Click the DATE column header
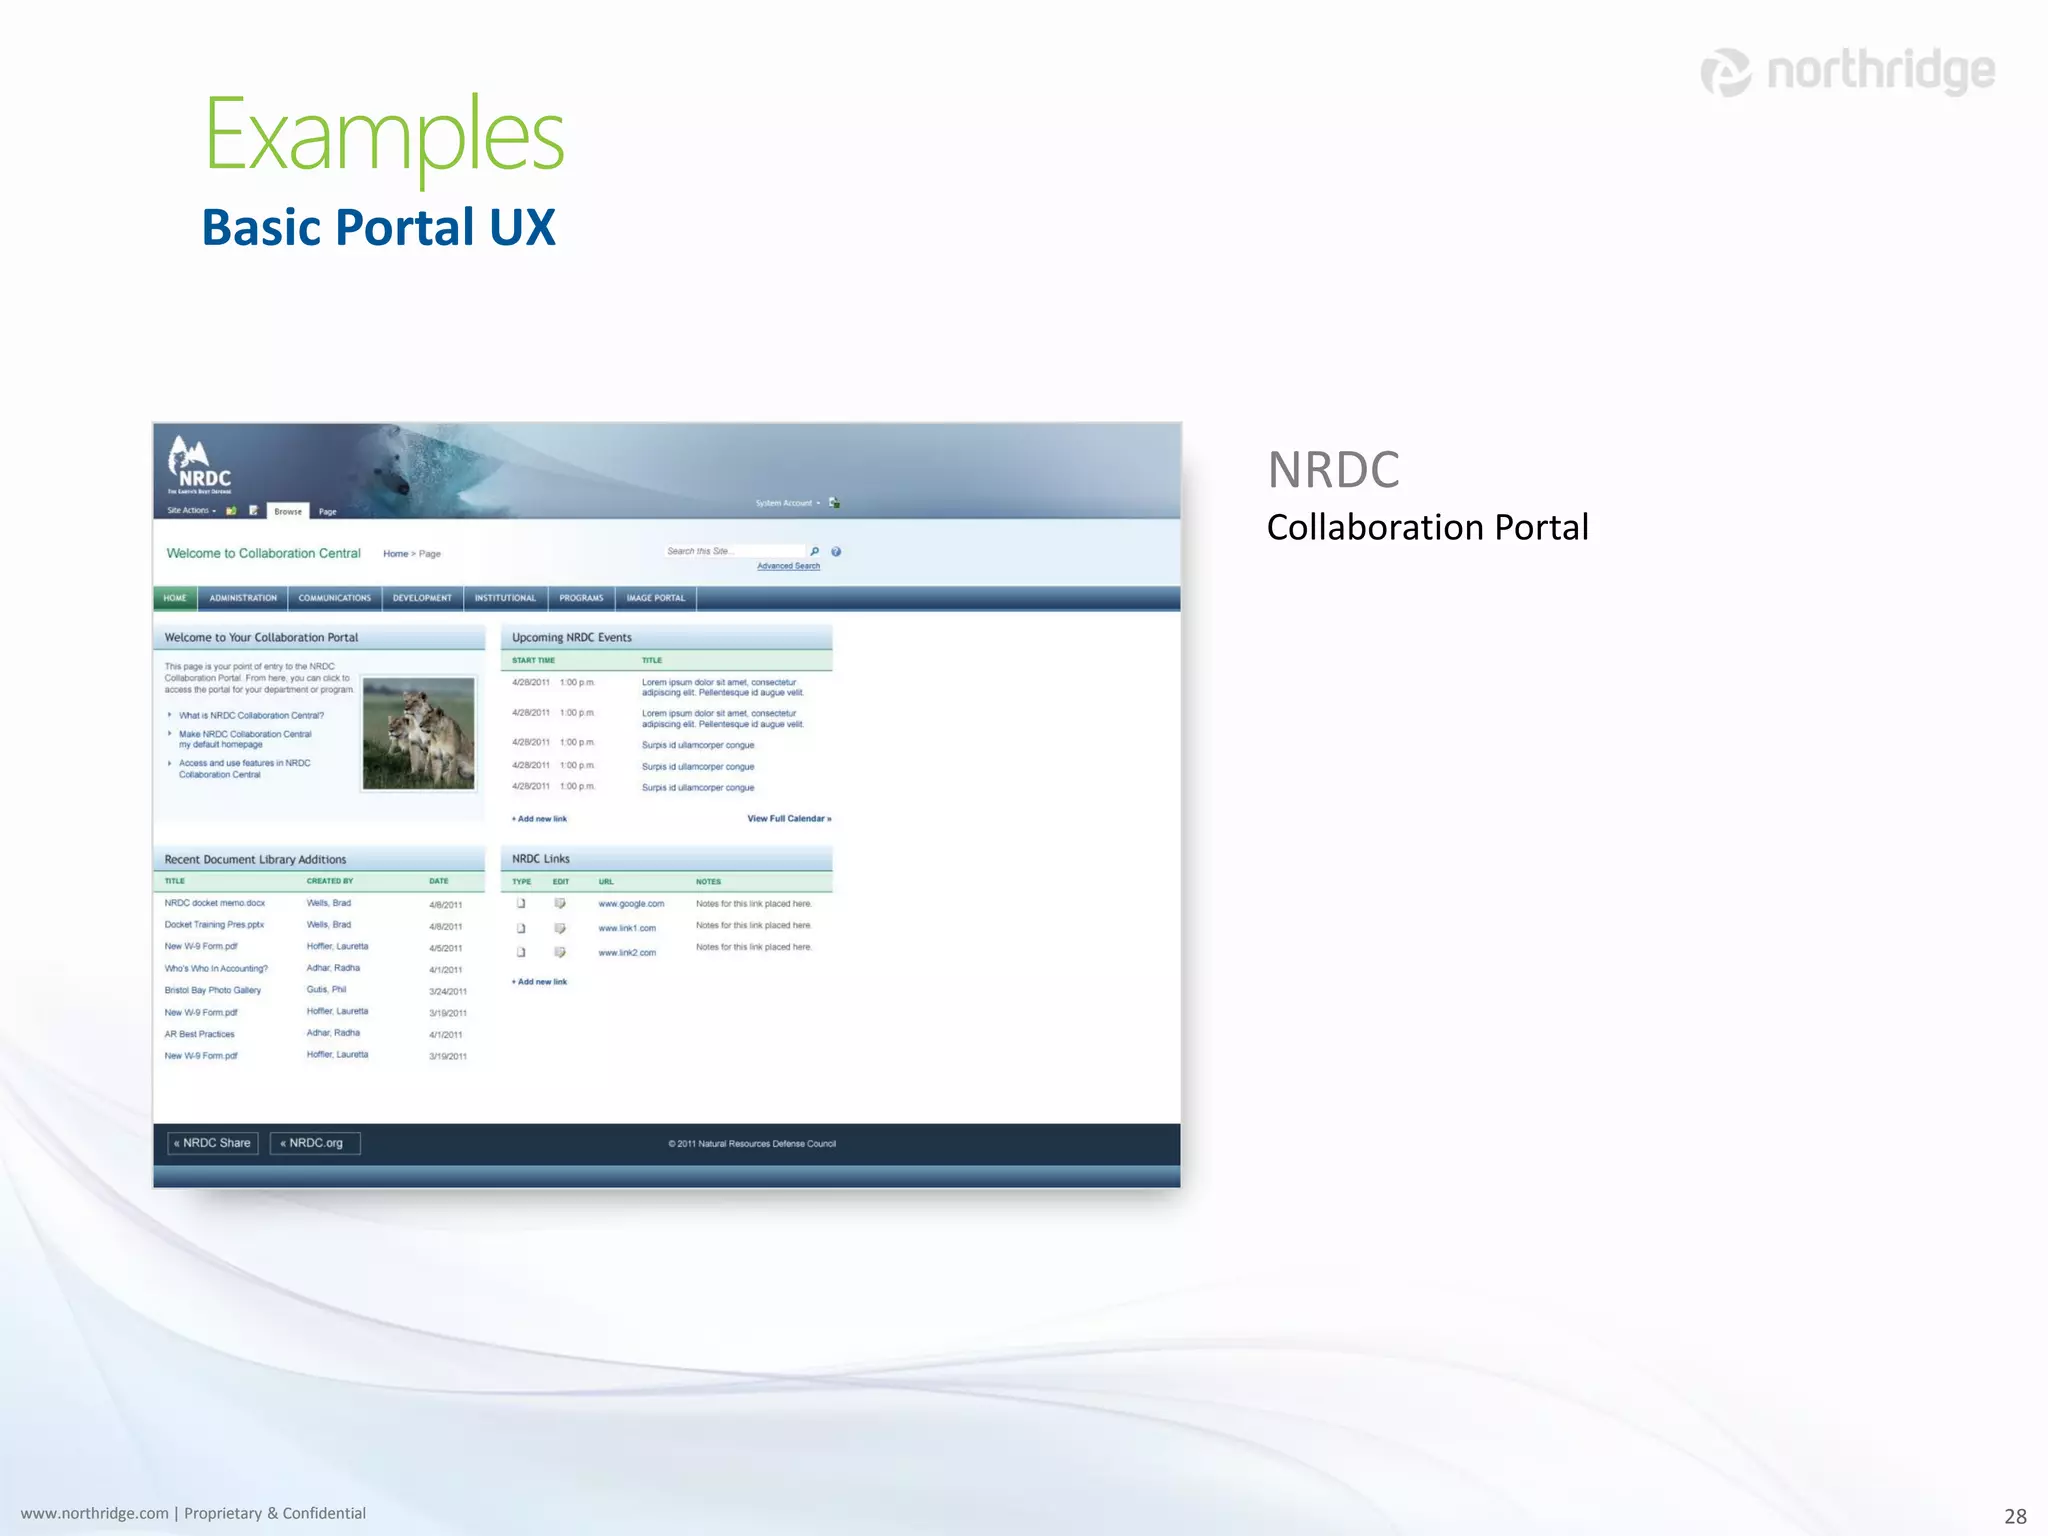This screenshot has width=2048, height=1536. [439, 881]
